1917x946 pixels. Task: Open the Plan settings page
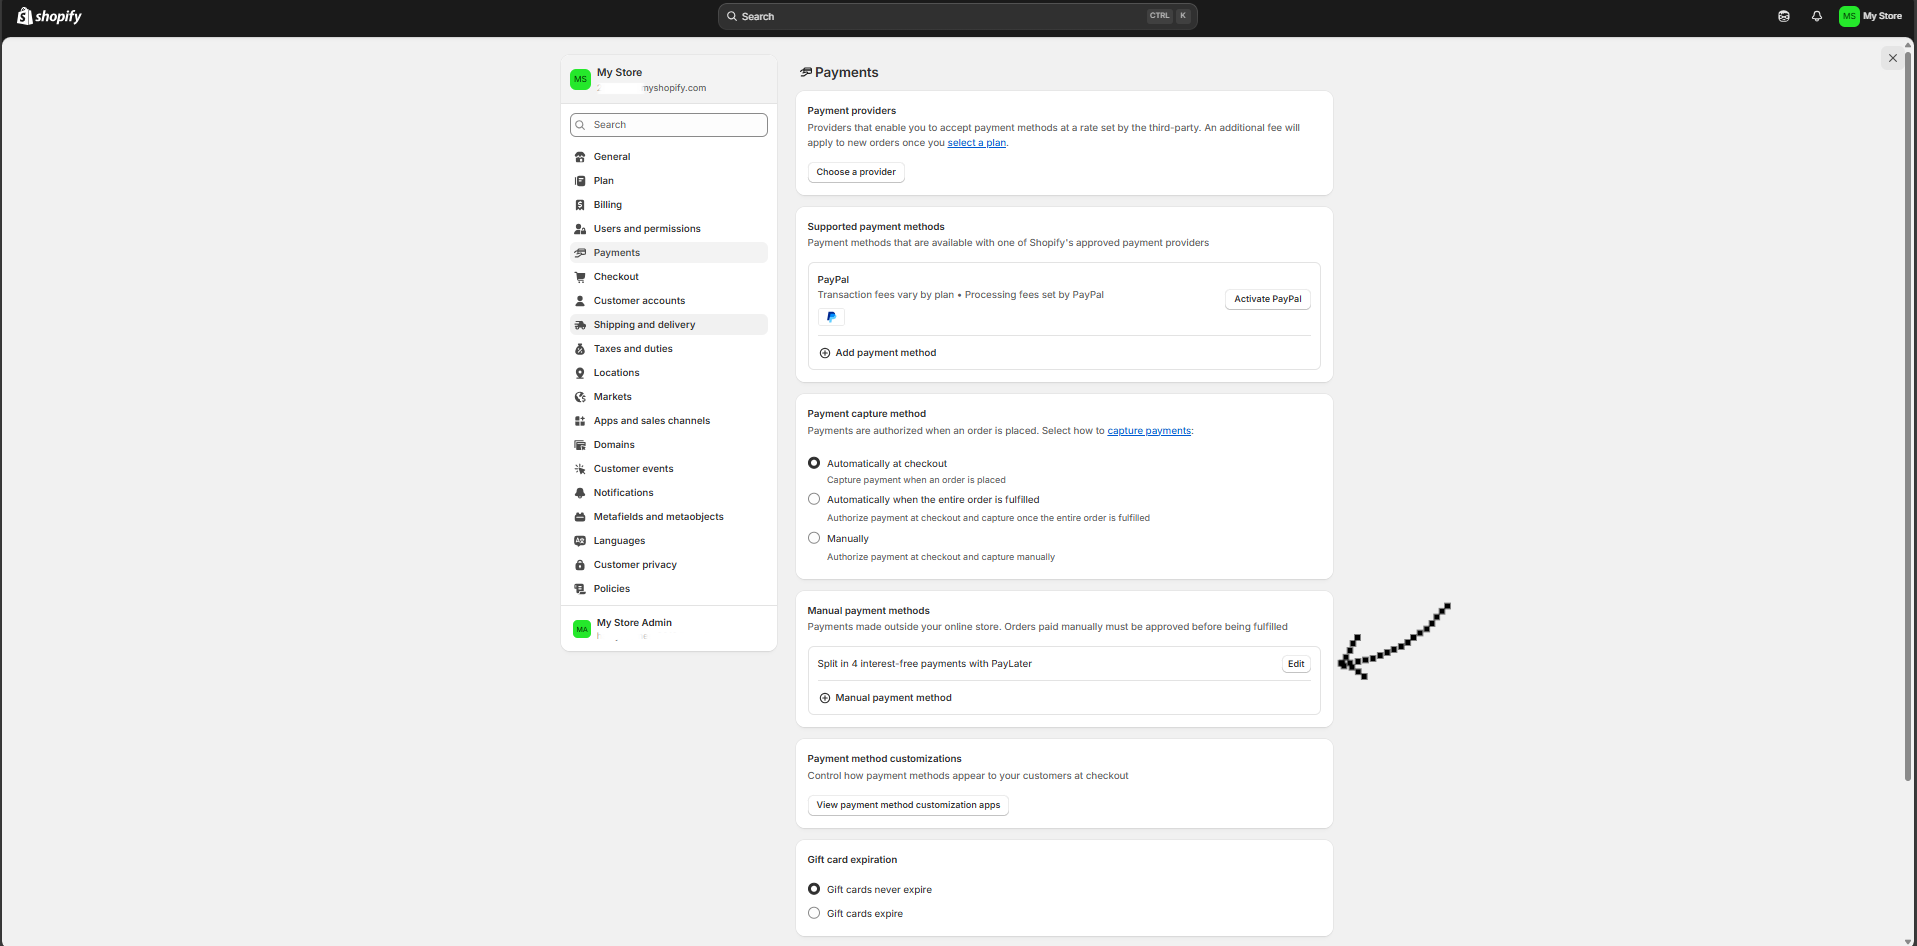[x=668, y=181]
